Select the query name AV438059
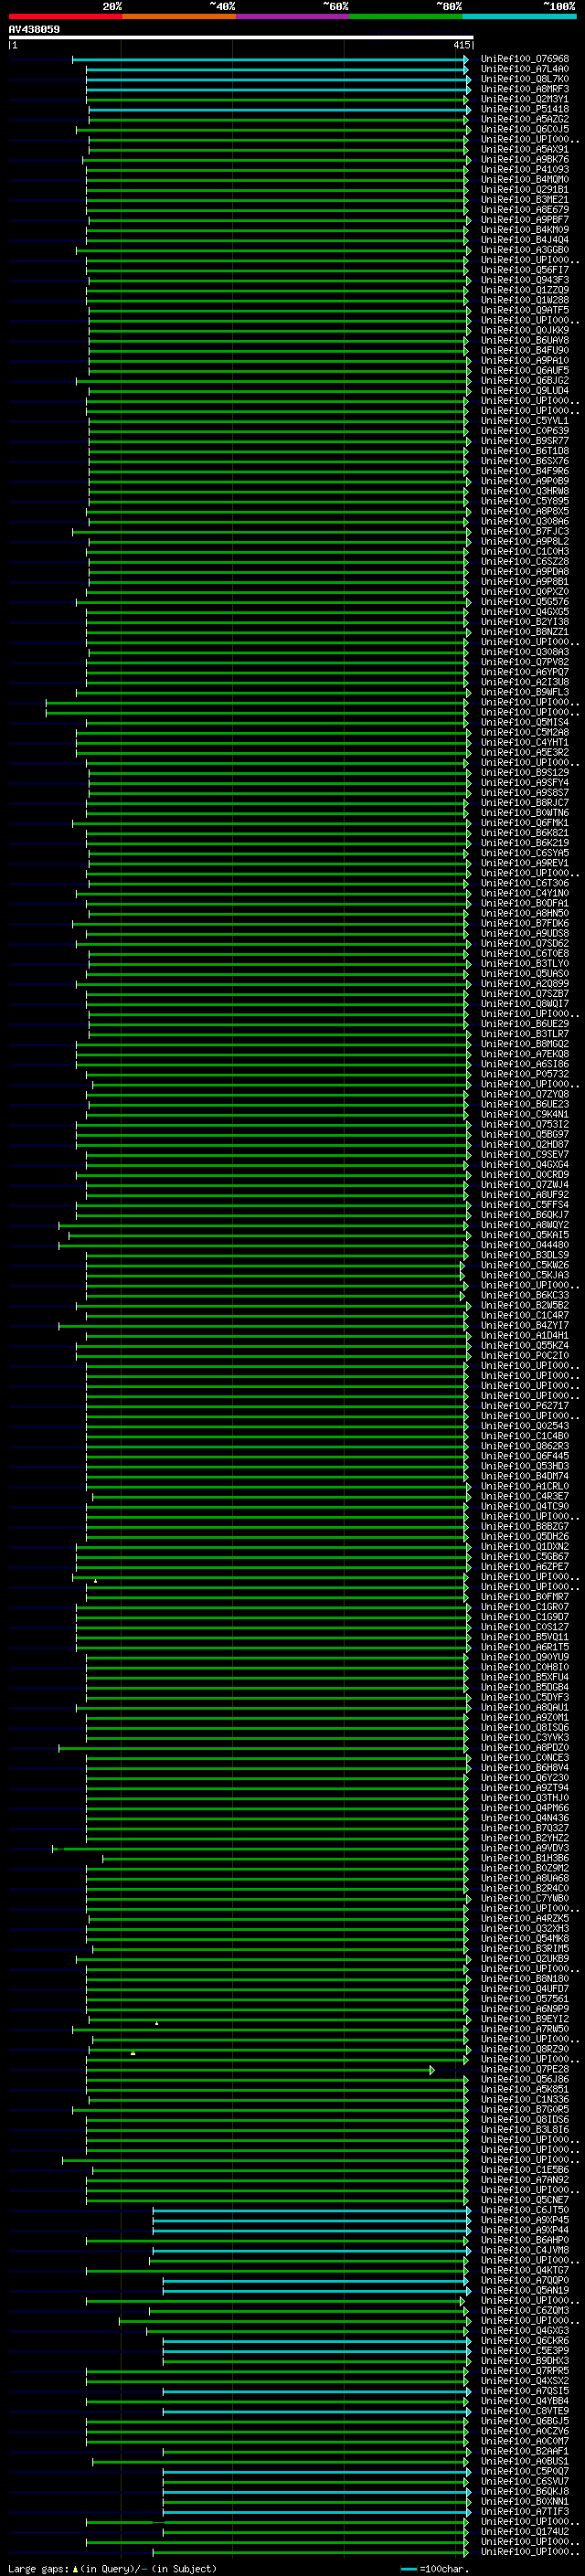The height and width of the screenshot is (2576, 585). point(34,30)
